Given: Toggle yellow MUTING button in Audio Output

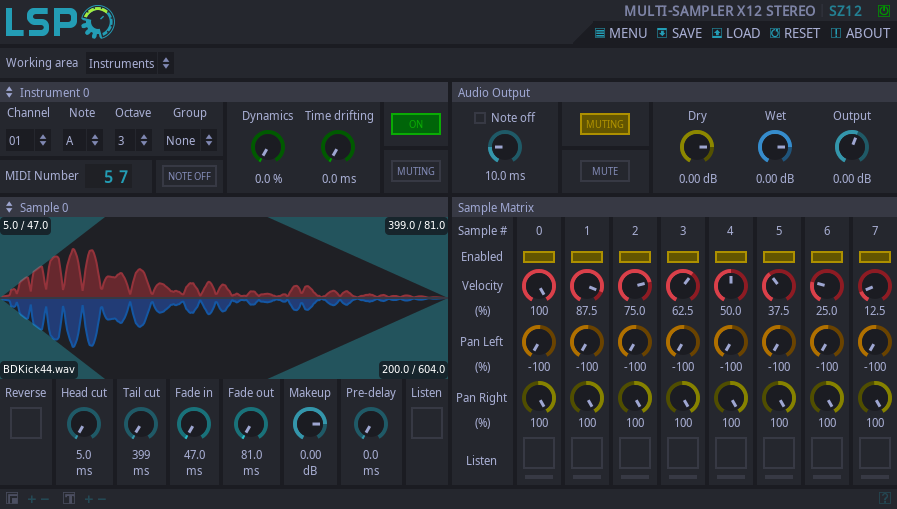Looking at the screenshot, I should 605,124.
